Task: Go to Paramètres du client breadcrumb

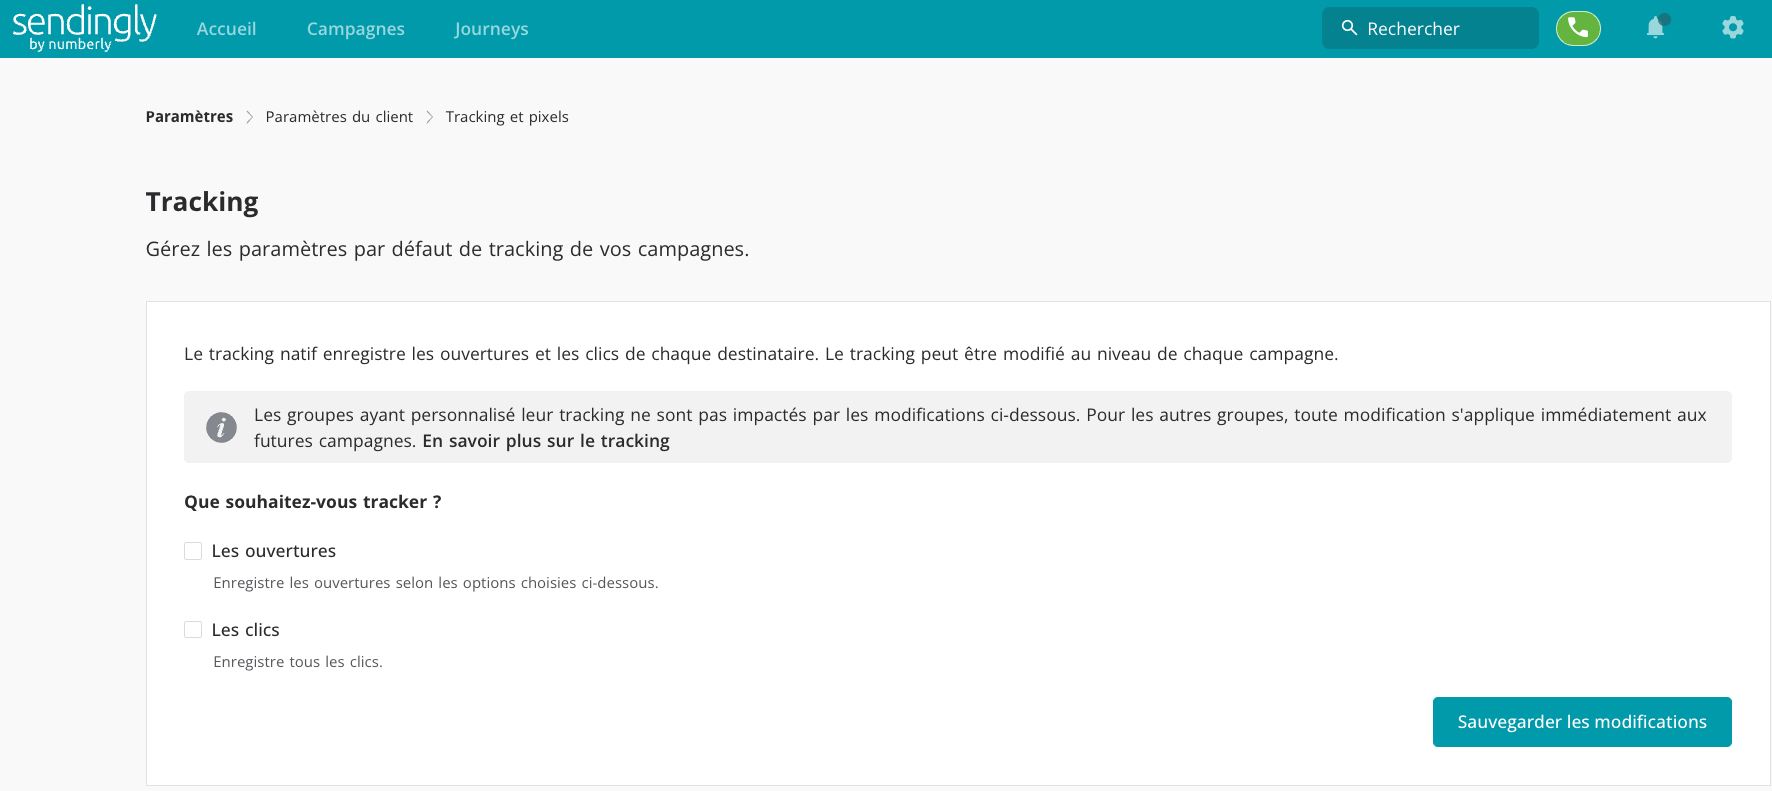Action: click(339, 117)
